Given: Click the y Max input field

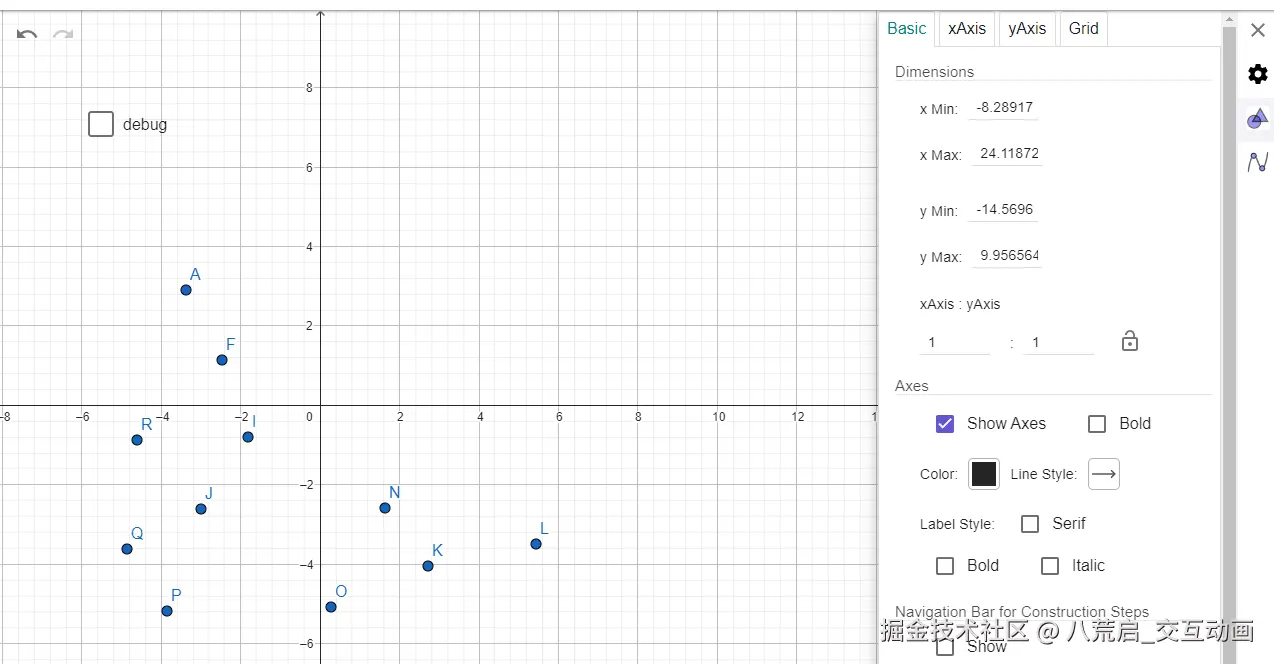Looking at the screenshot, I should coord(1006,256).
